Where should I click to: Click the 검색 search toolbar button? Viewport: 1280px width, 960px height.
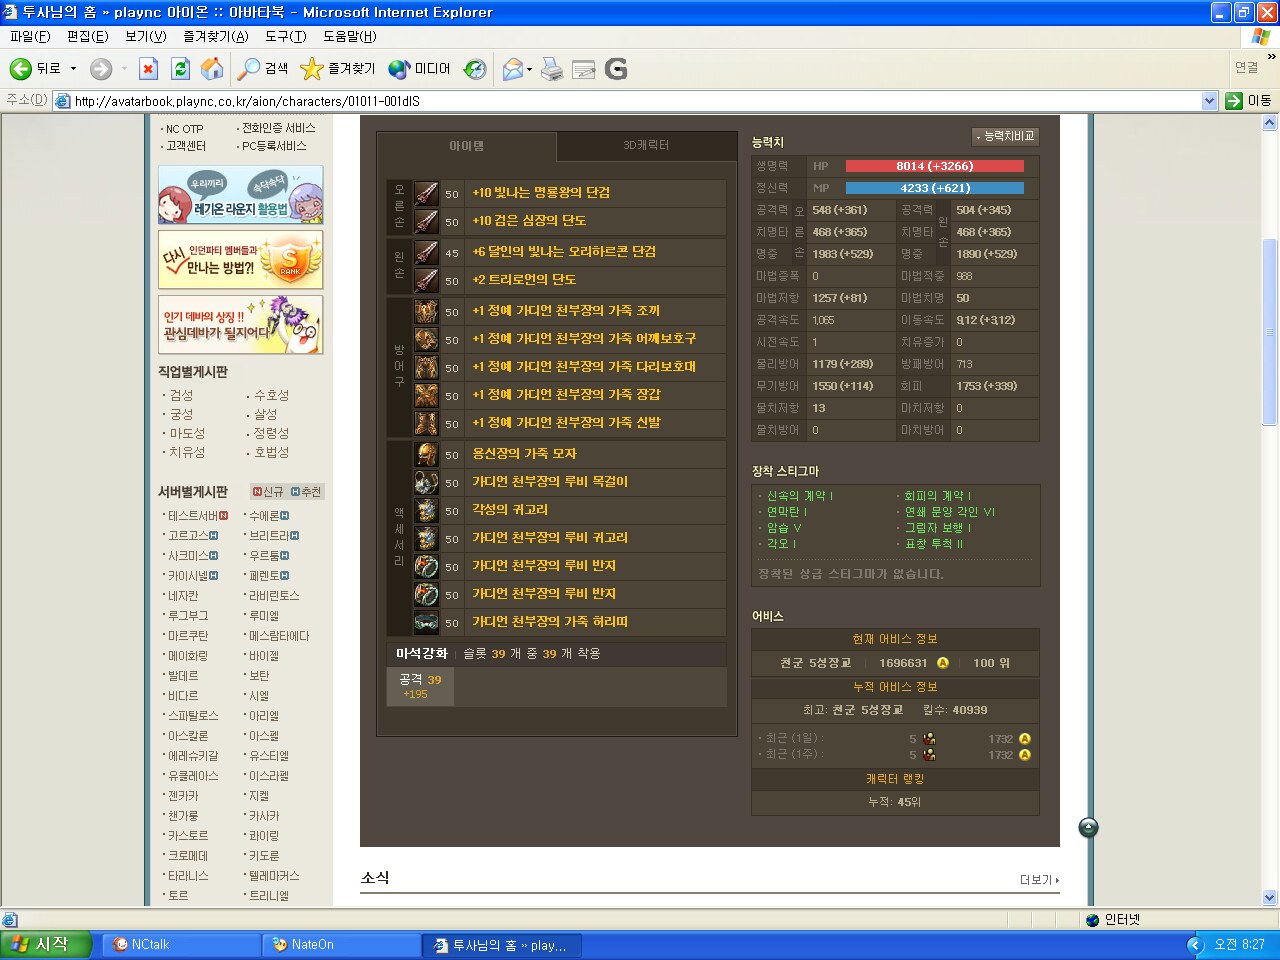point(264,69)
